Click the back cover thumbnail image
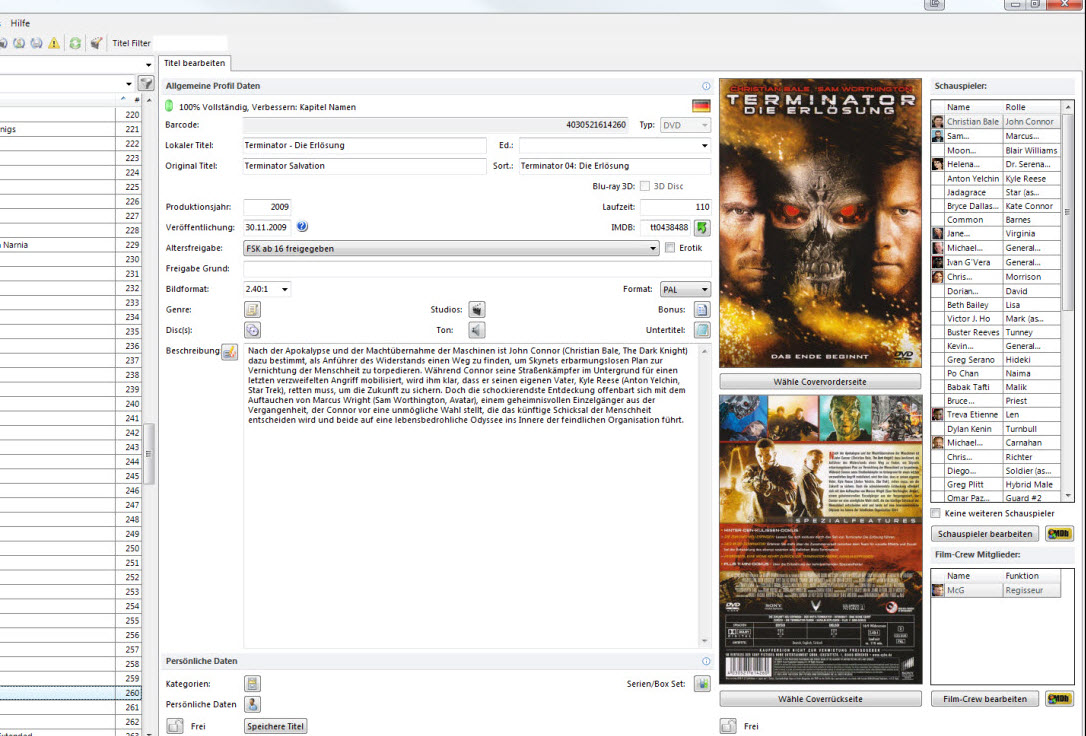1086x736 pixels. [820, 539]
